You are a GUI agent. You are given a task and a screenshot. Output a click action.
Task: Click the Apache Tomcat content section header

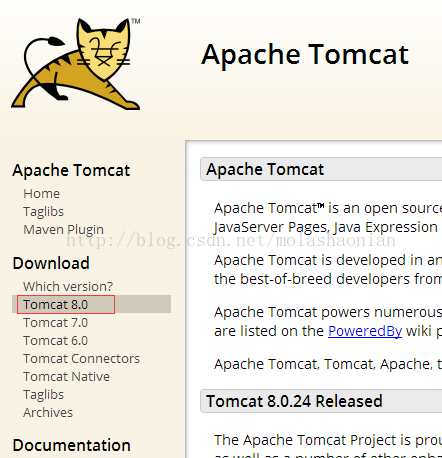(x=265, y=169)
